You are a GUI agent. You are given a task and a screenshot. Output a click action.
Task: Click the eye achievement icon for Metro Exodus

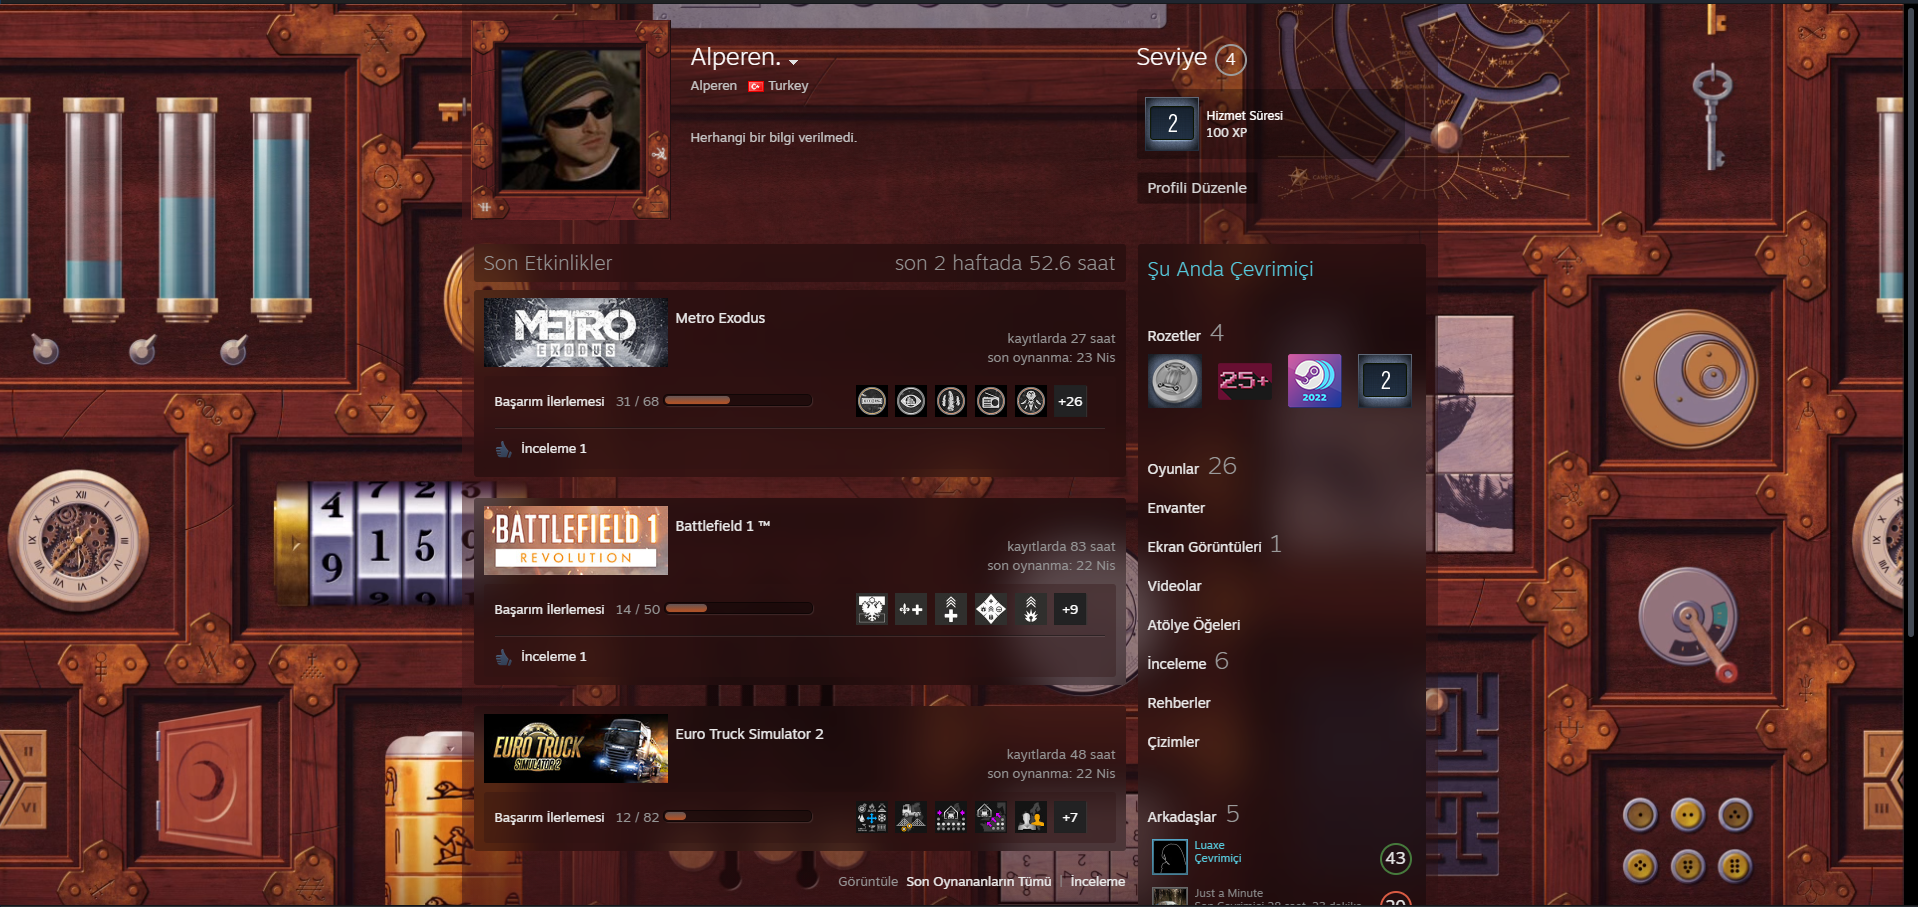(911, 401)
